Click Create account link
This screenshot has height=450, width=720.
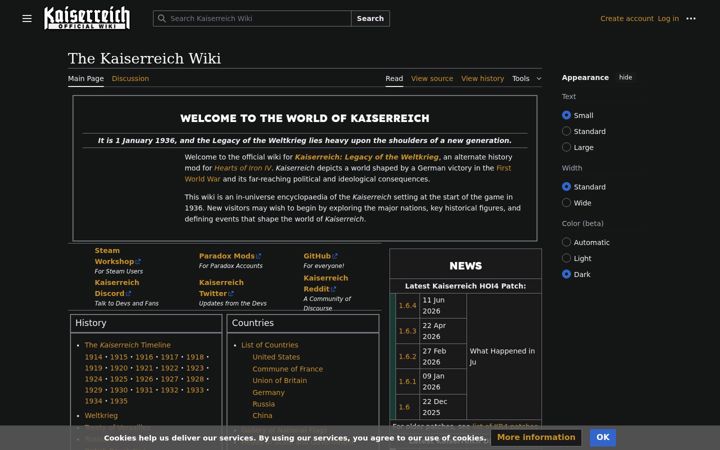626,18
